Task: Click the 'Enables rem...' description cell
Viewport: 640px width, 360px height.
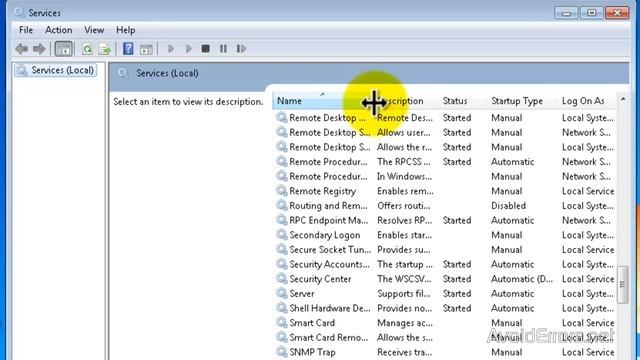Action: click(x=405, y=191)
